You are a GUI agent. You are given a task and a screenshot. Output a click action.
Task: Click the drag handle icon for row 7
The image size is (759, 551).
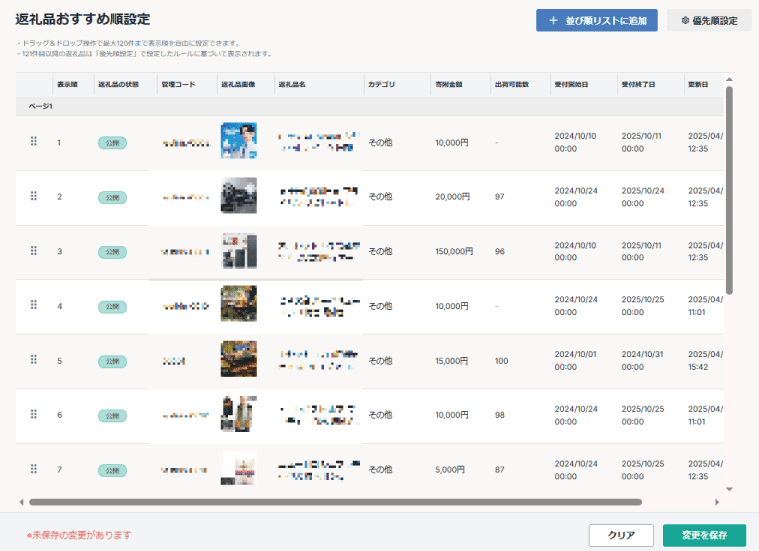34,469
